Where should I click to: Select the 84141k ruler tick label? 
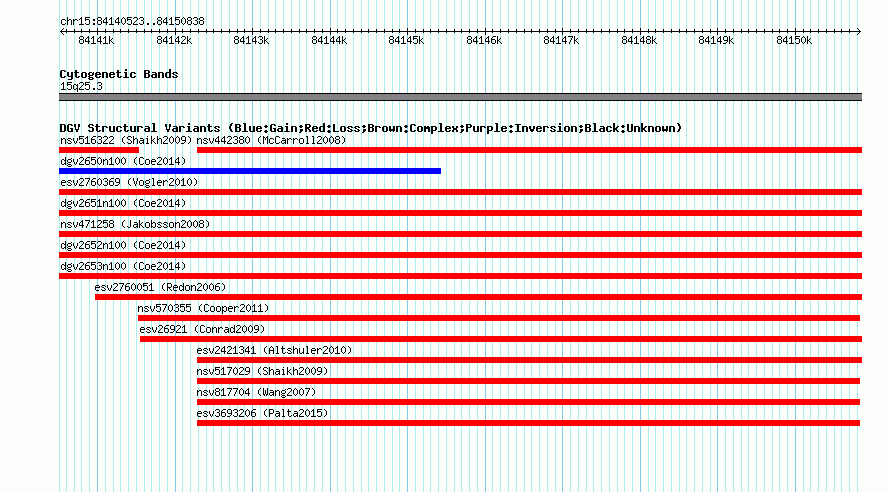pyautogui.click(x=96, y=40)
